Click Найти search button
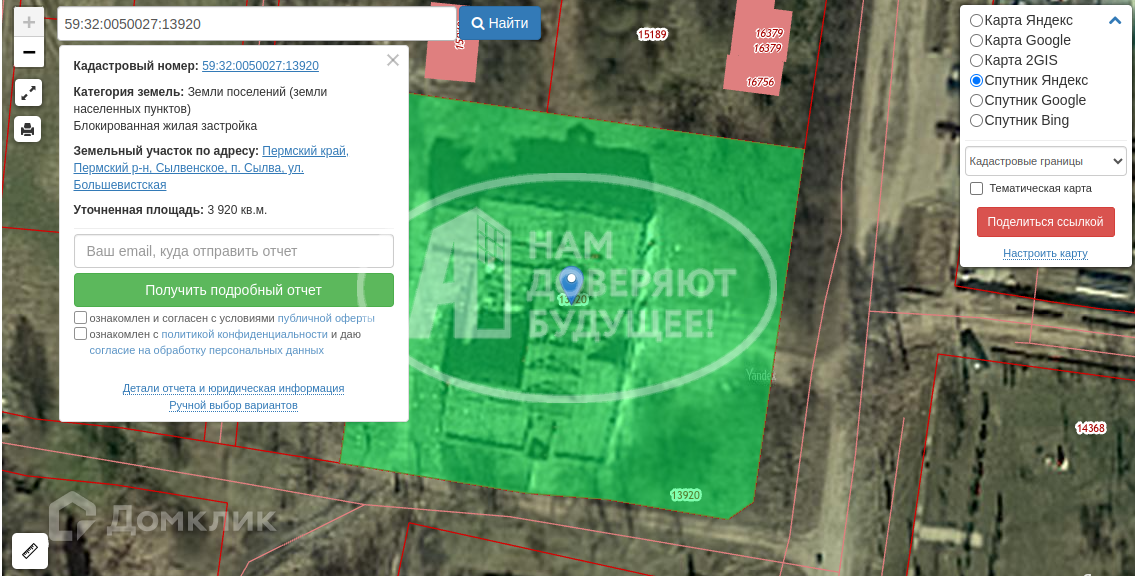 coord(499,23)
